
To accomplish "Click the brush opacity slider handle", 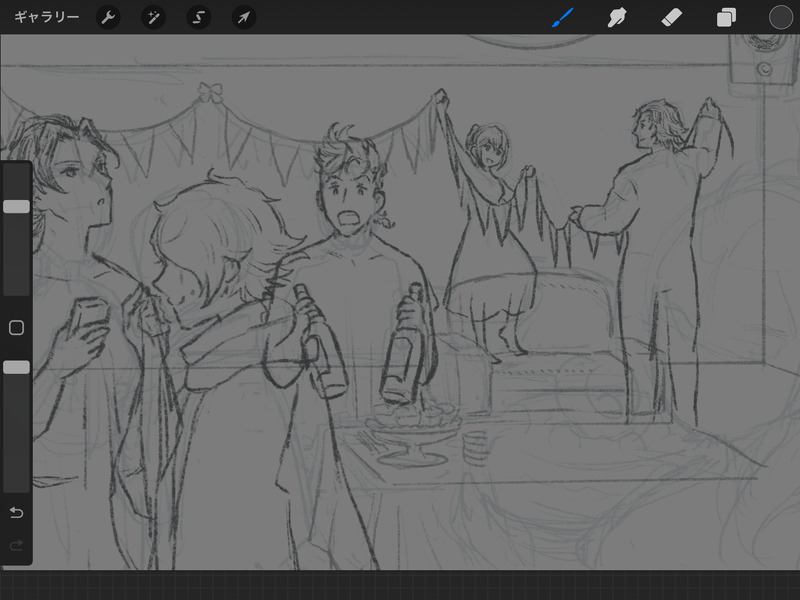I will click(16, 367).
